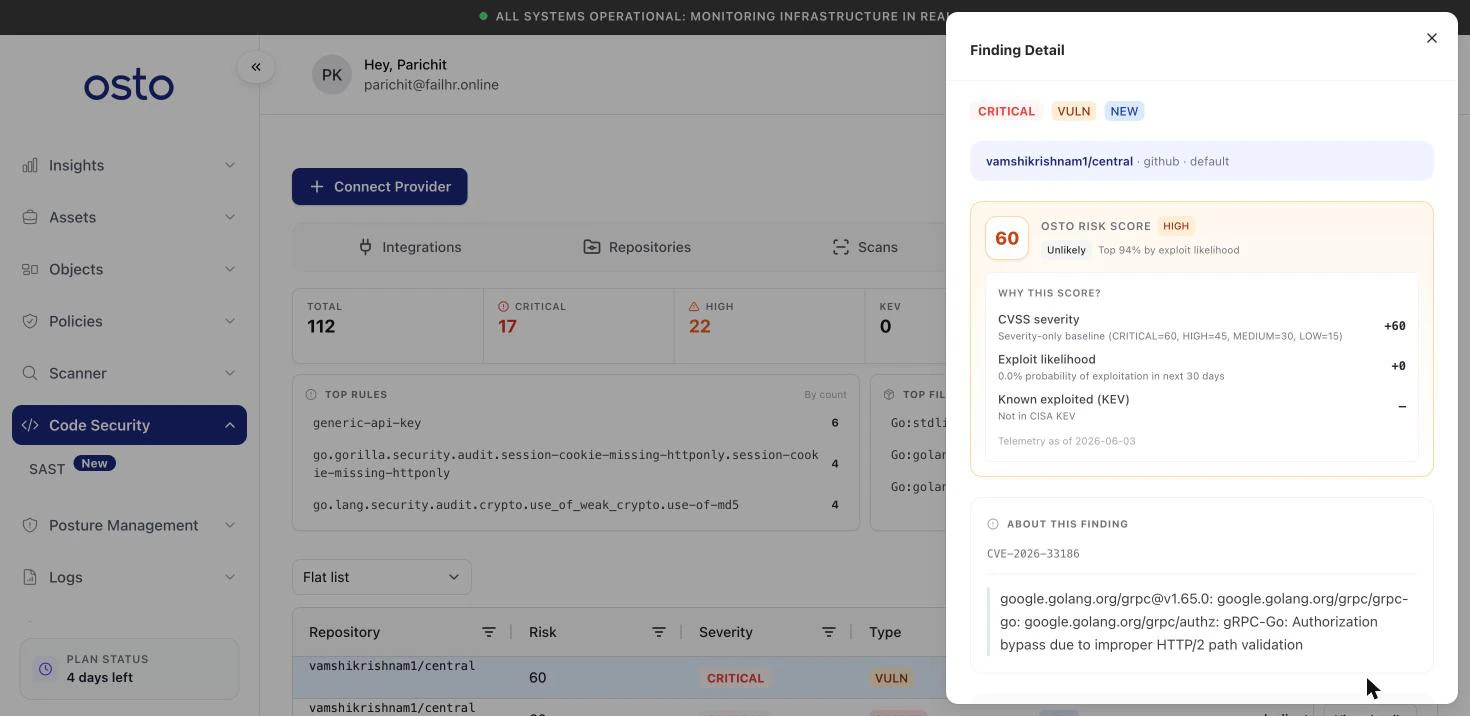1470x716 pixels.
Task: Click the Top Rules info icon
Action: click(311, 395)
